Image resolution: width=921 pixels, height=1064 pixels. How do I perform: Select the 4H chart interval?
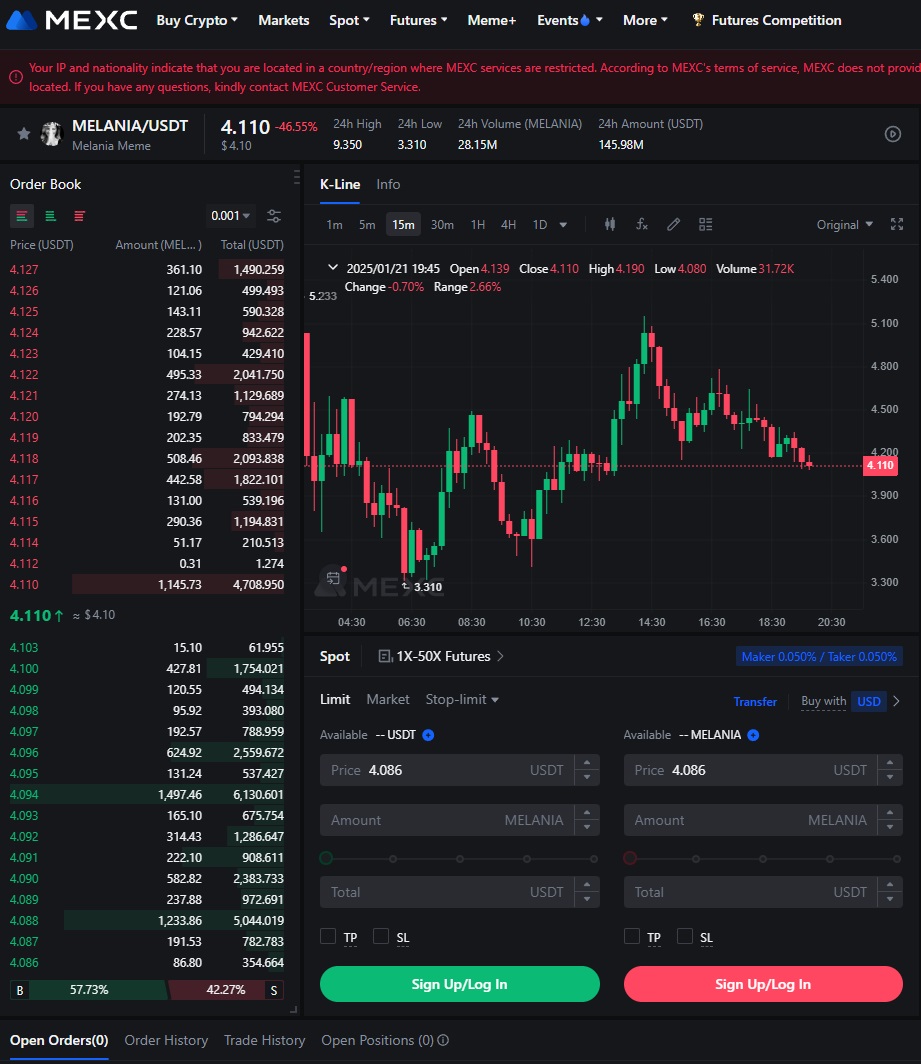click(508, 225)
